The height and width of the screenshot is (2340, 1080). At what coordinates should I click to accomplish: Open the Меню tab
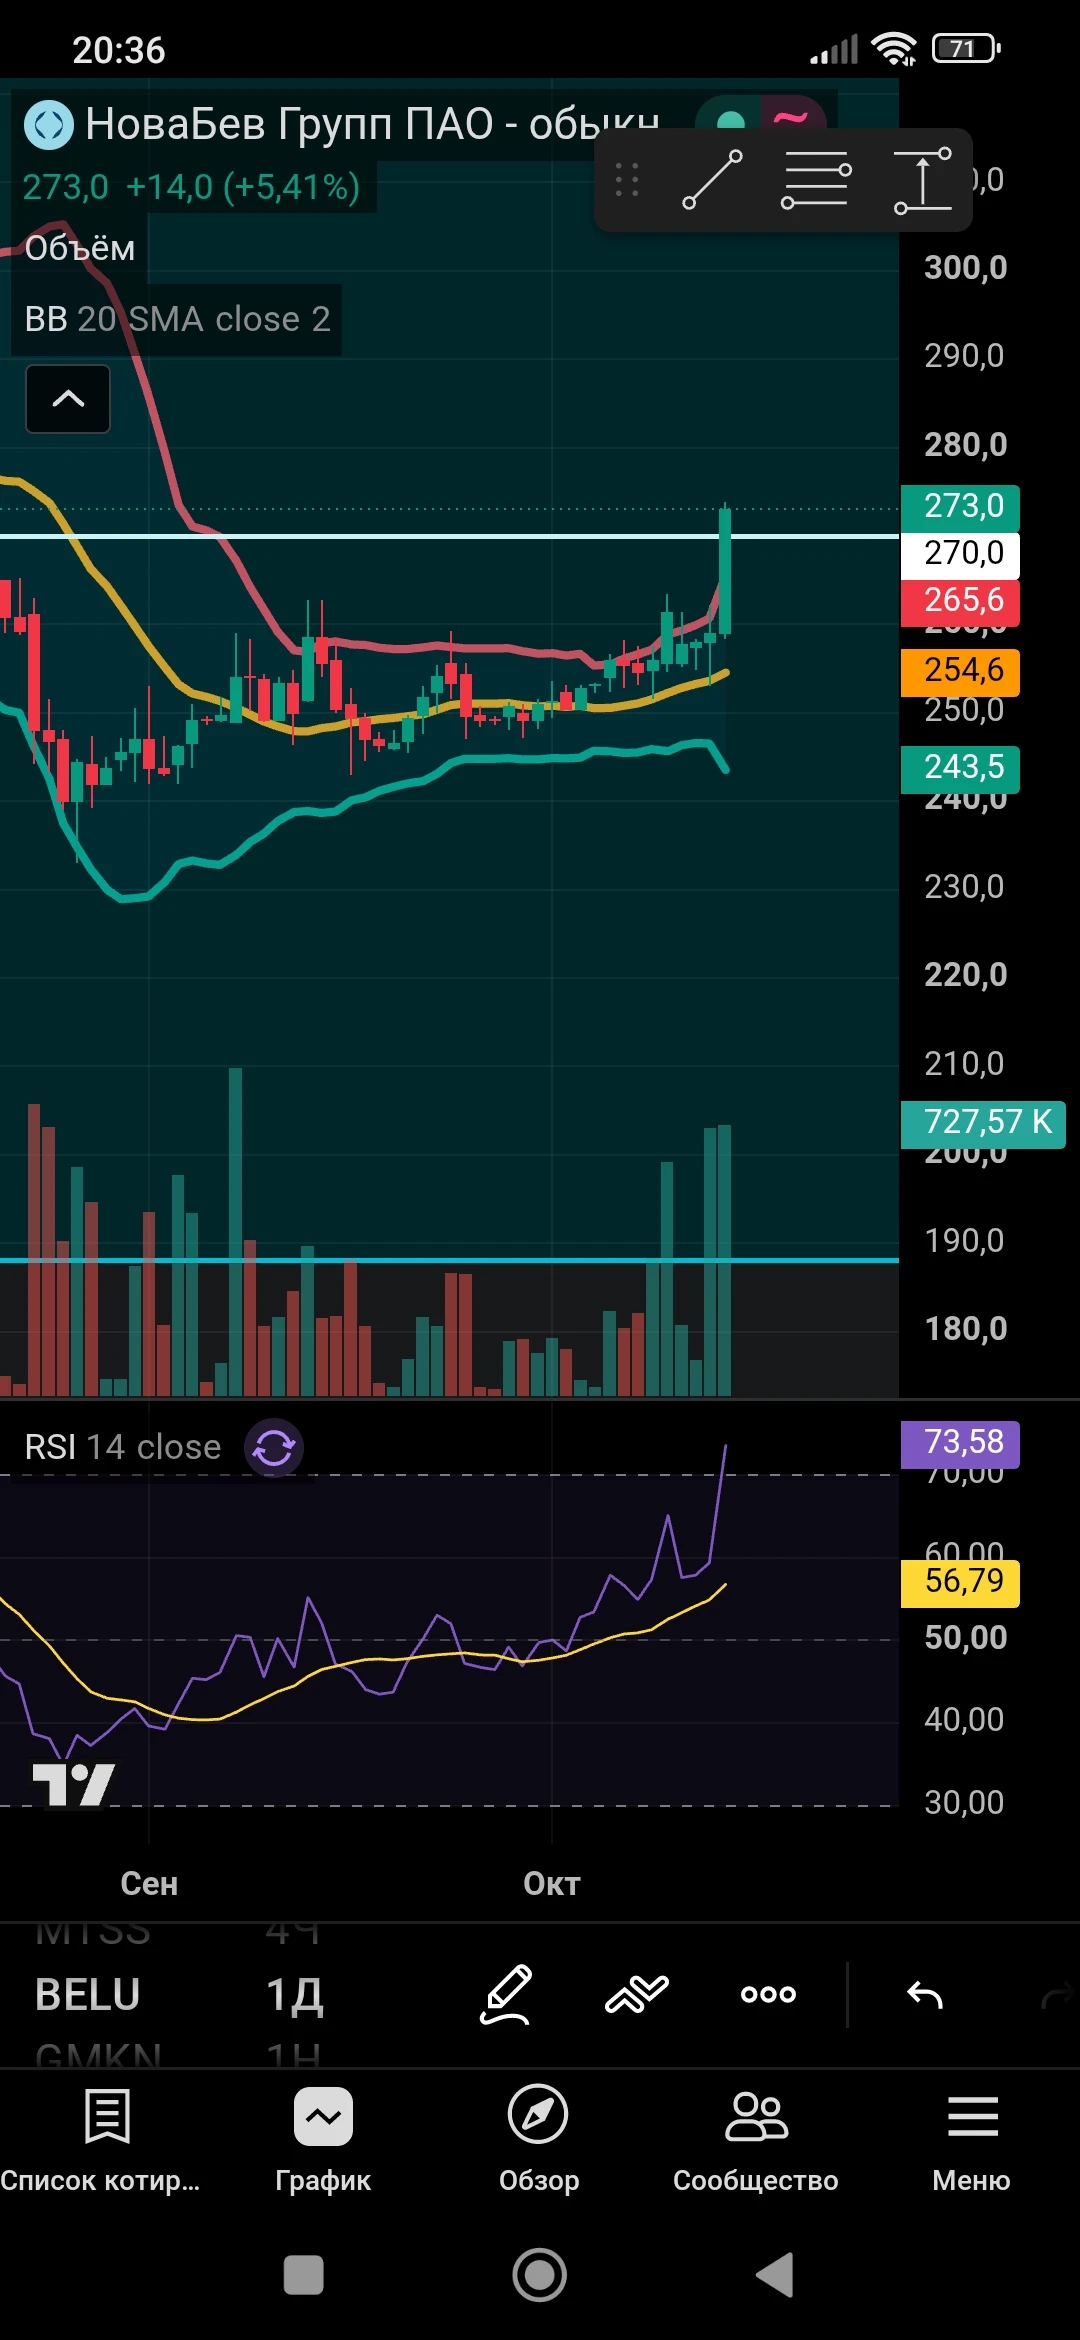971,2138
